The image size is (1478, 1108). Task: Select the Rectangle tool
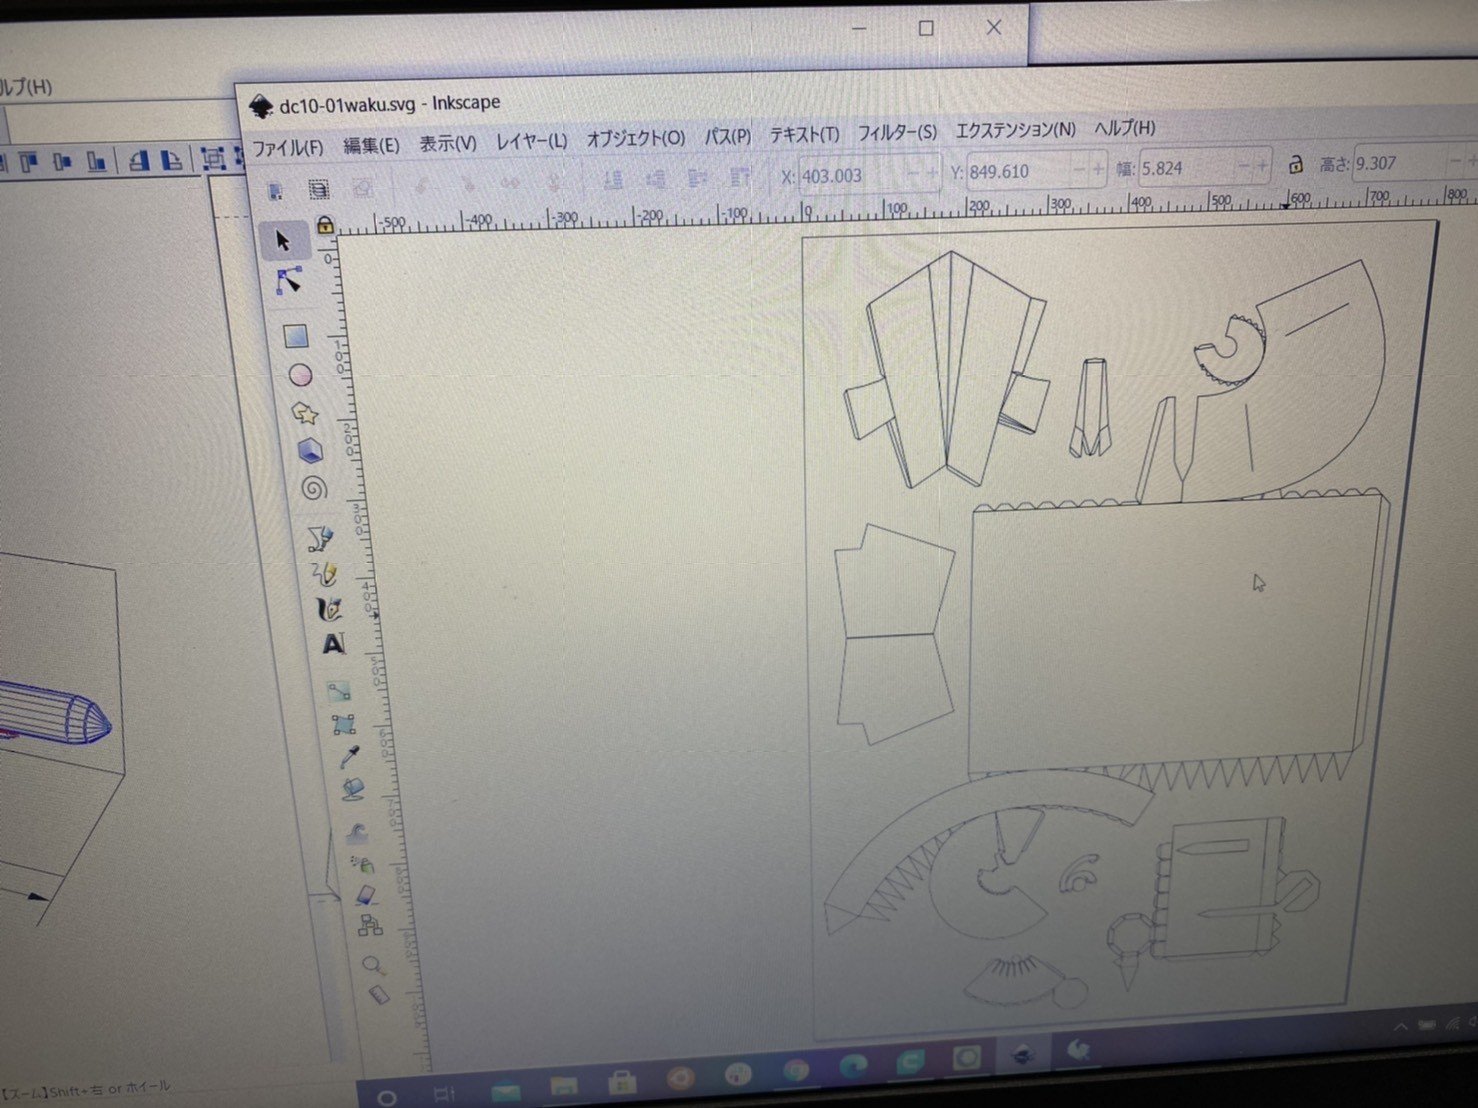[x=296, y=336]
